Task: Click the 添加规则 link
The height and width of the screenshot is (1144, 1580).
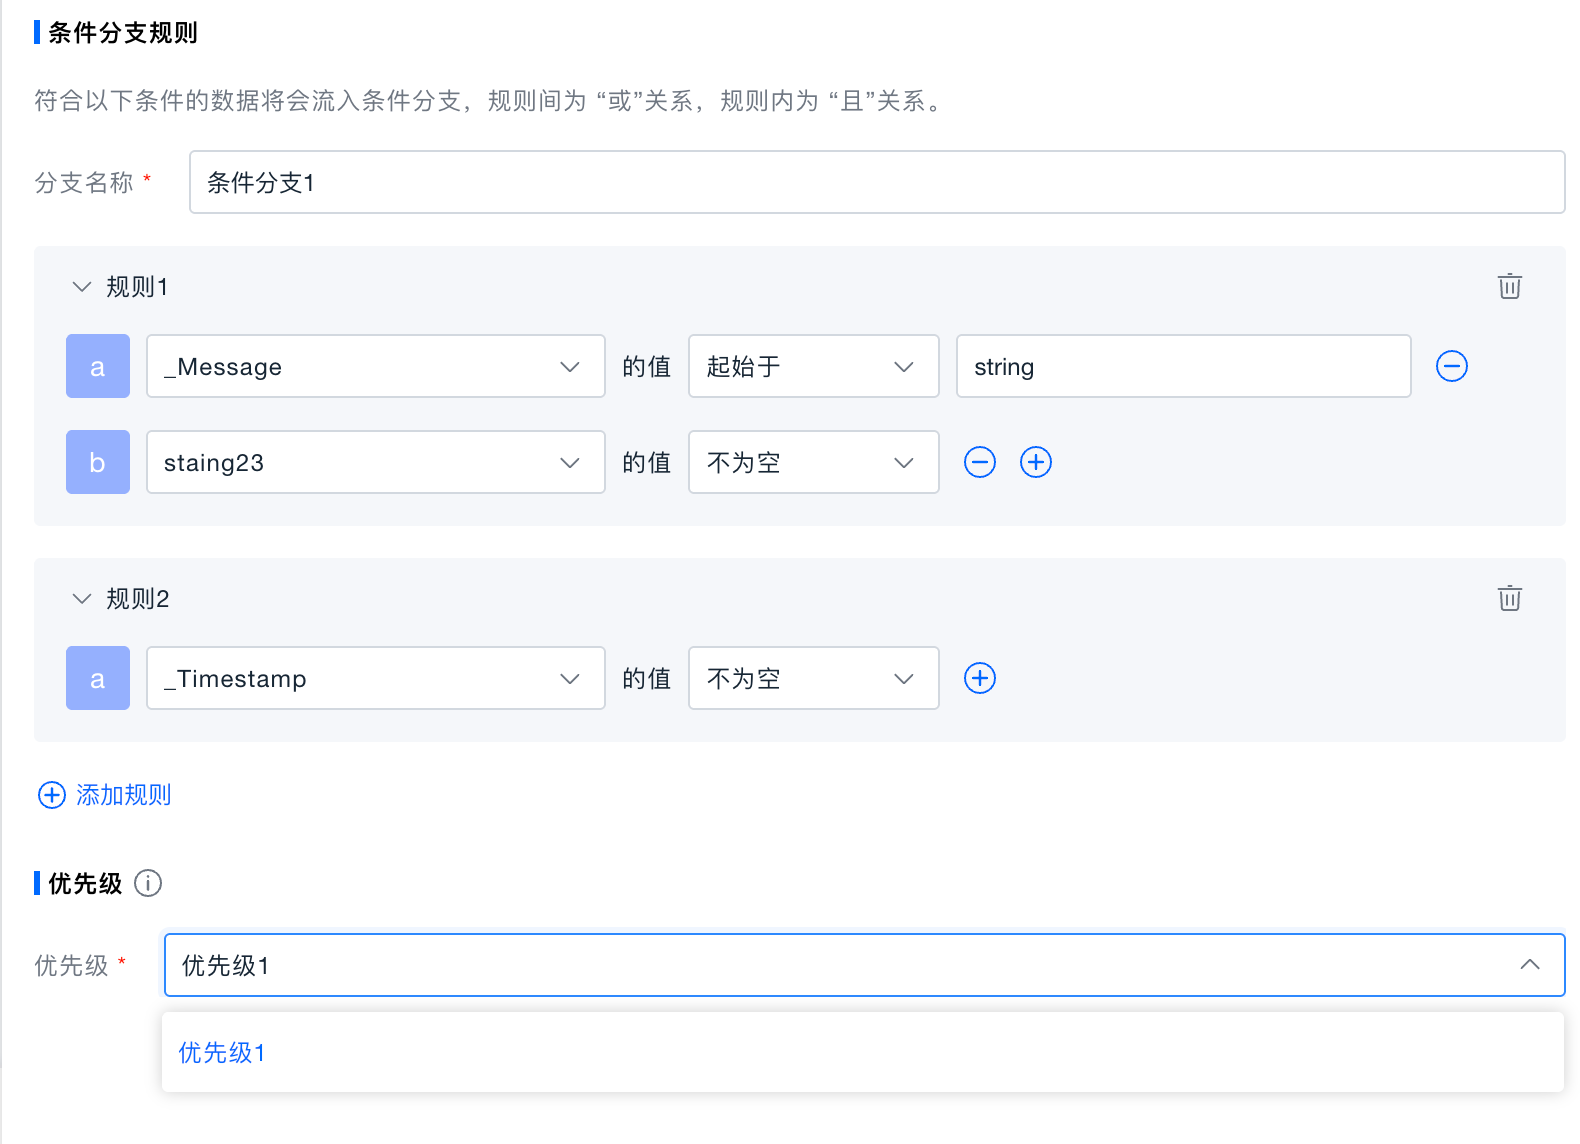Action: point(123,795)
